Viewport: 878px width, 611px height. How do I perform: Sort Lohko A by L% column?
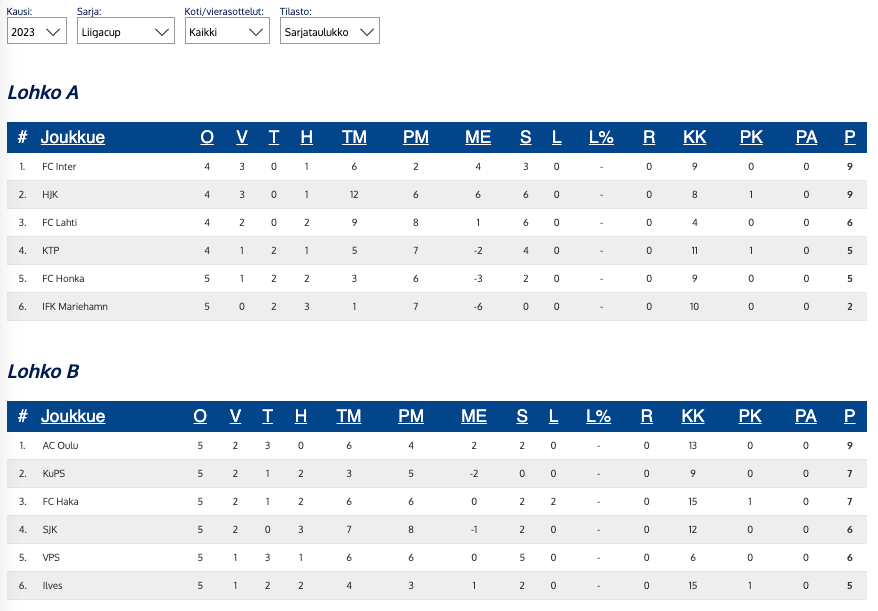click(x=601, y=138)
